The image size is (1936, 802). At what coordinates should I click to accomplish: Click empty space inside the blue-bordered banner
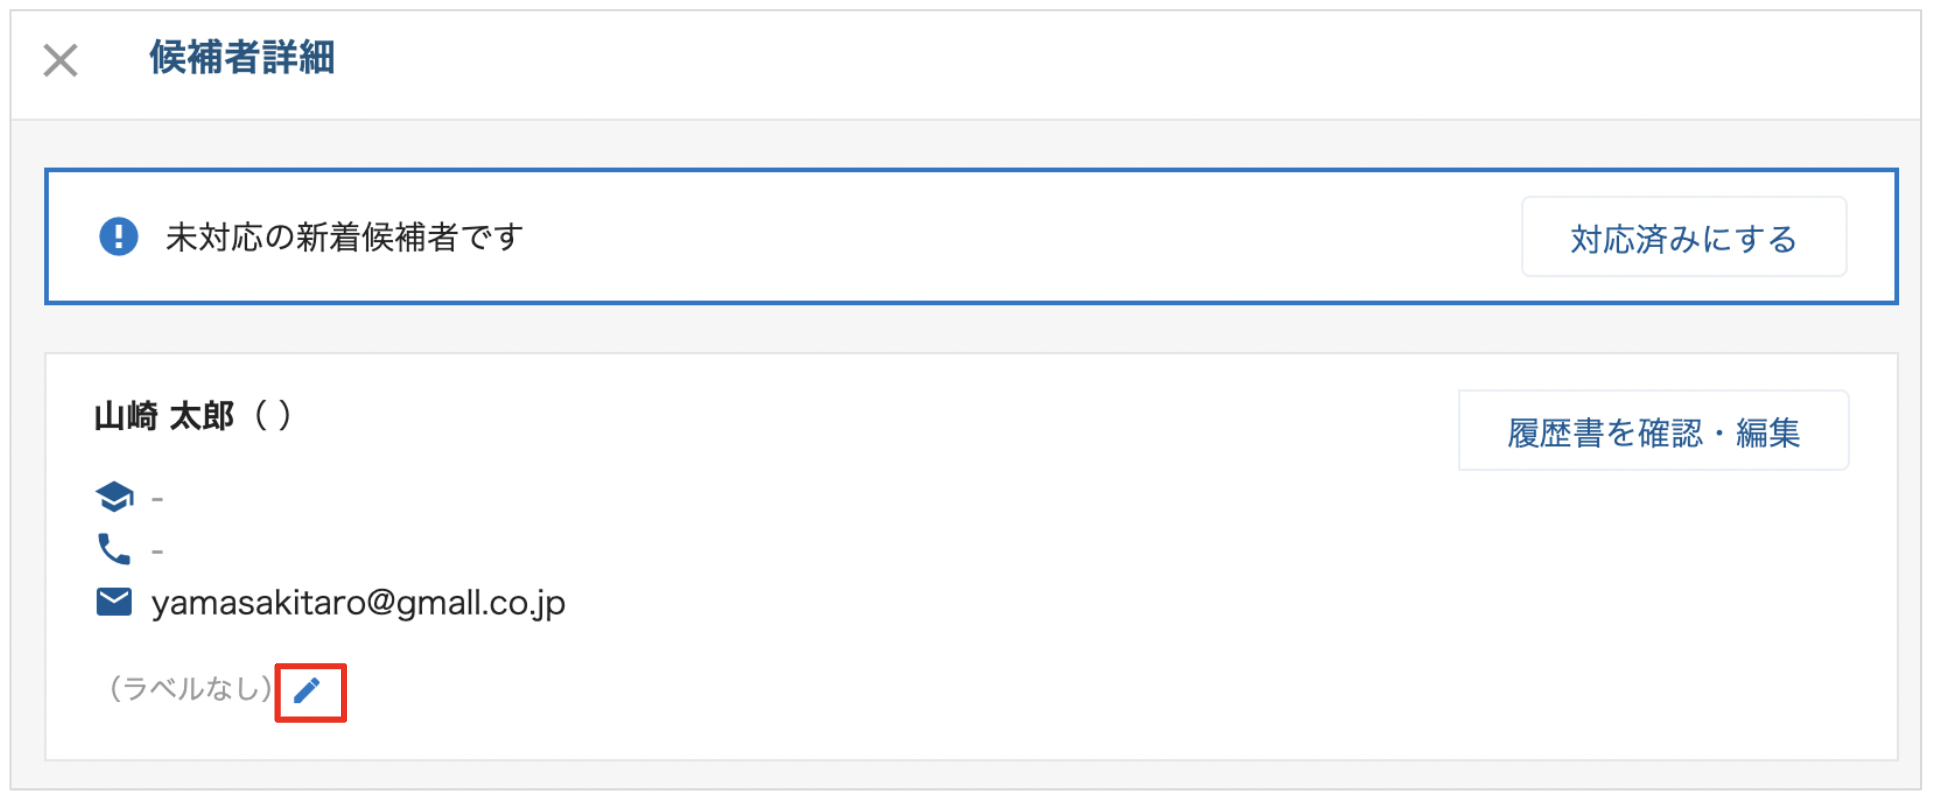click(x=1000, y=237)
